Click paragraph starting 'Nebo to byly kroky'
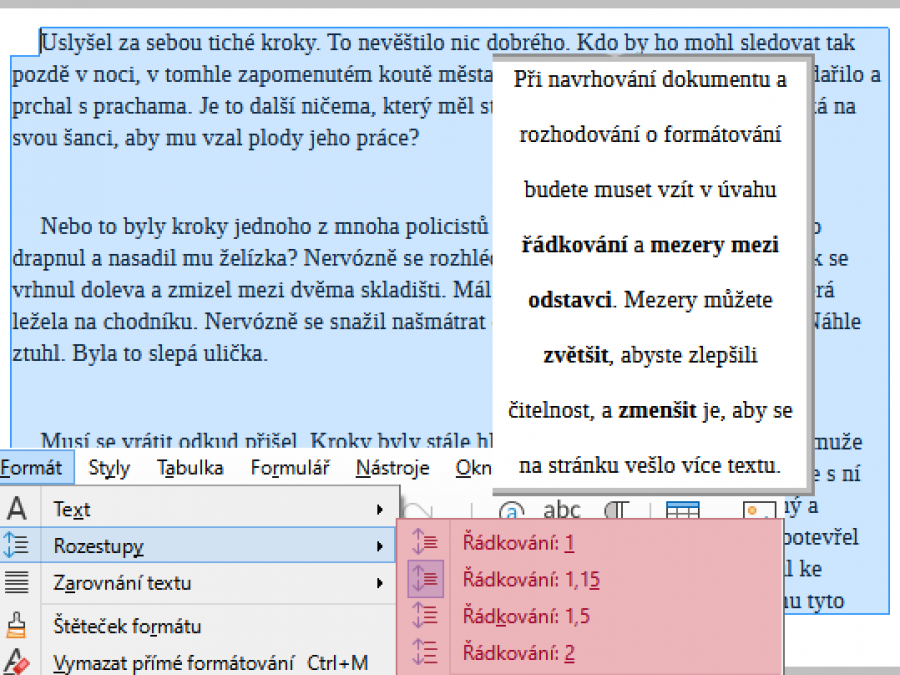Screen dimensions: 900x675 253,289
